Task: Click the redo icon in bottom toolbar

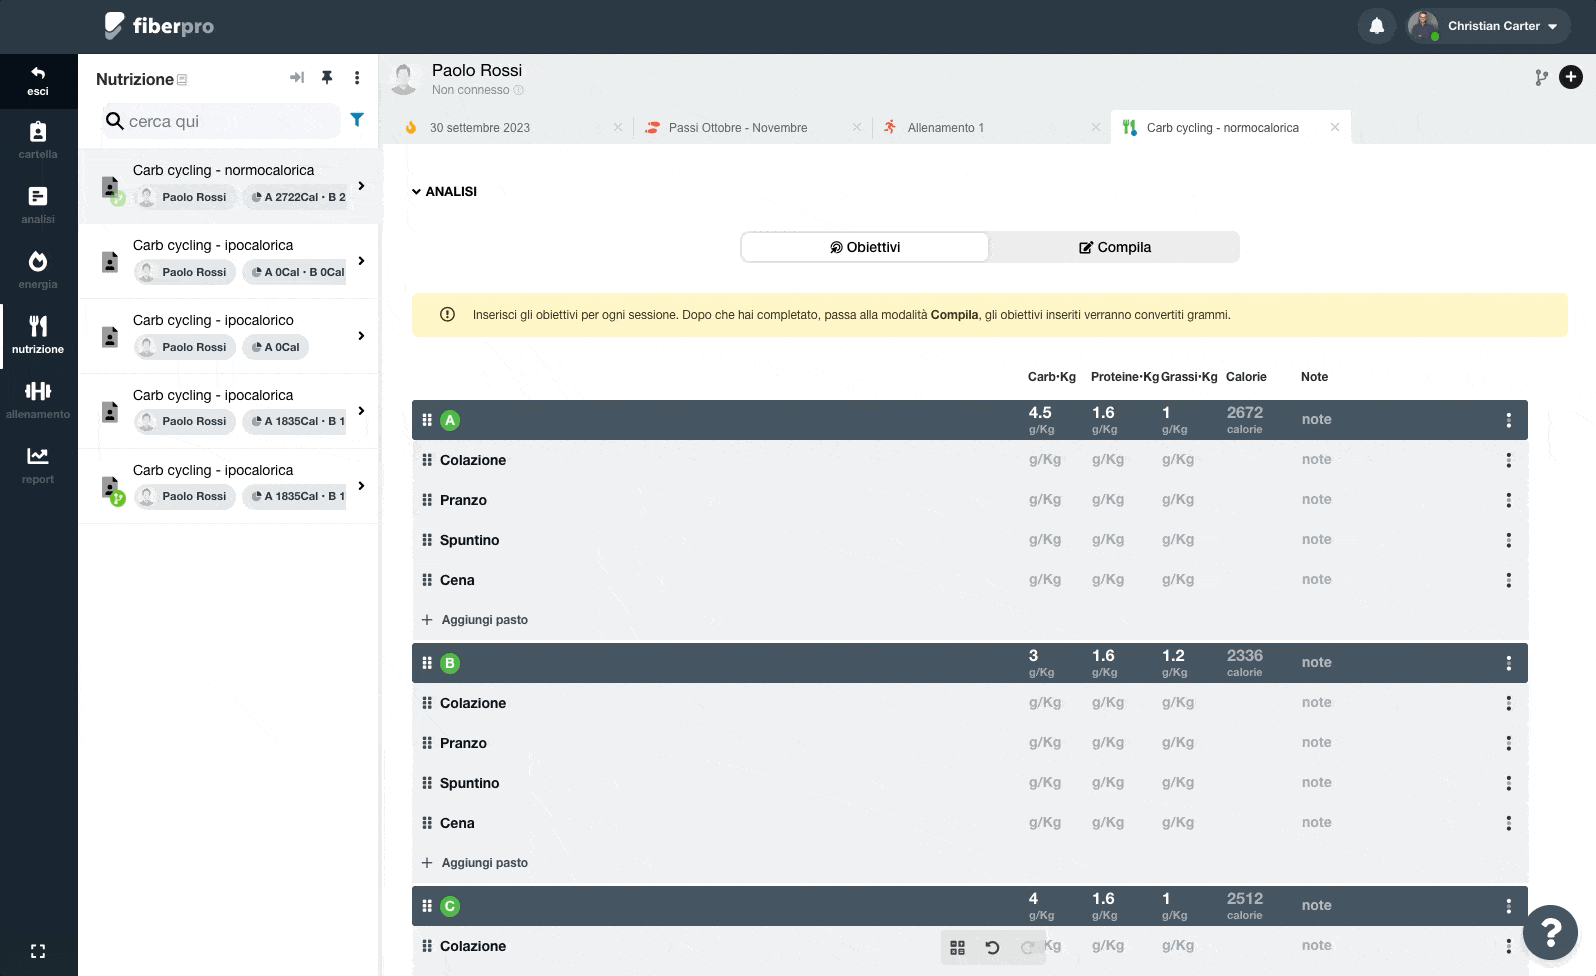Action: click(1027, 947)
